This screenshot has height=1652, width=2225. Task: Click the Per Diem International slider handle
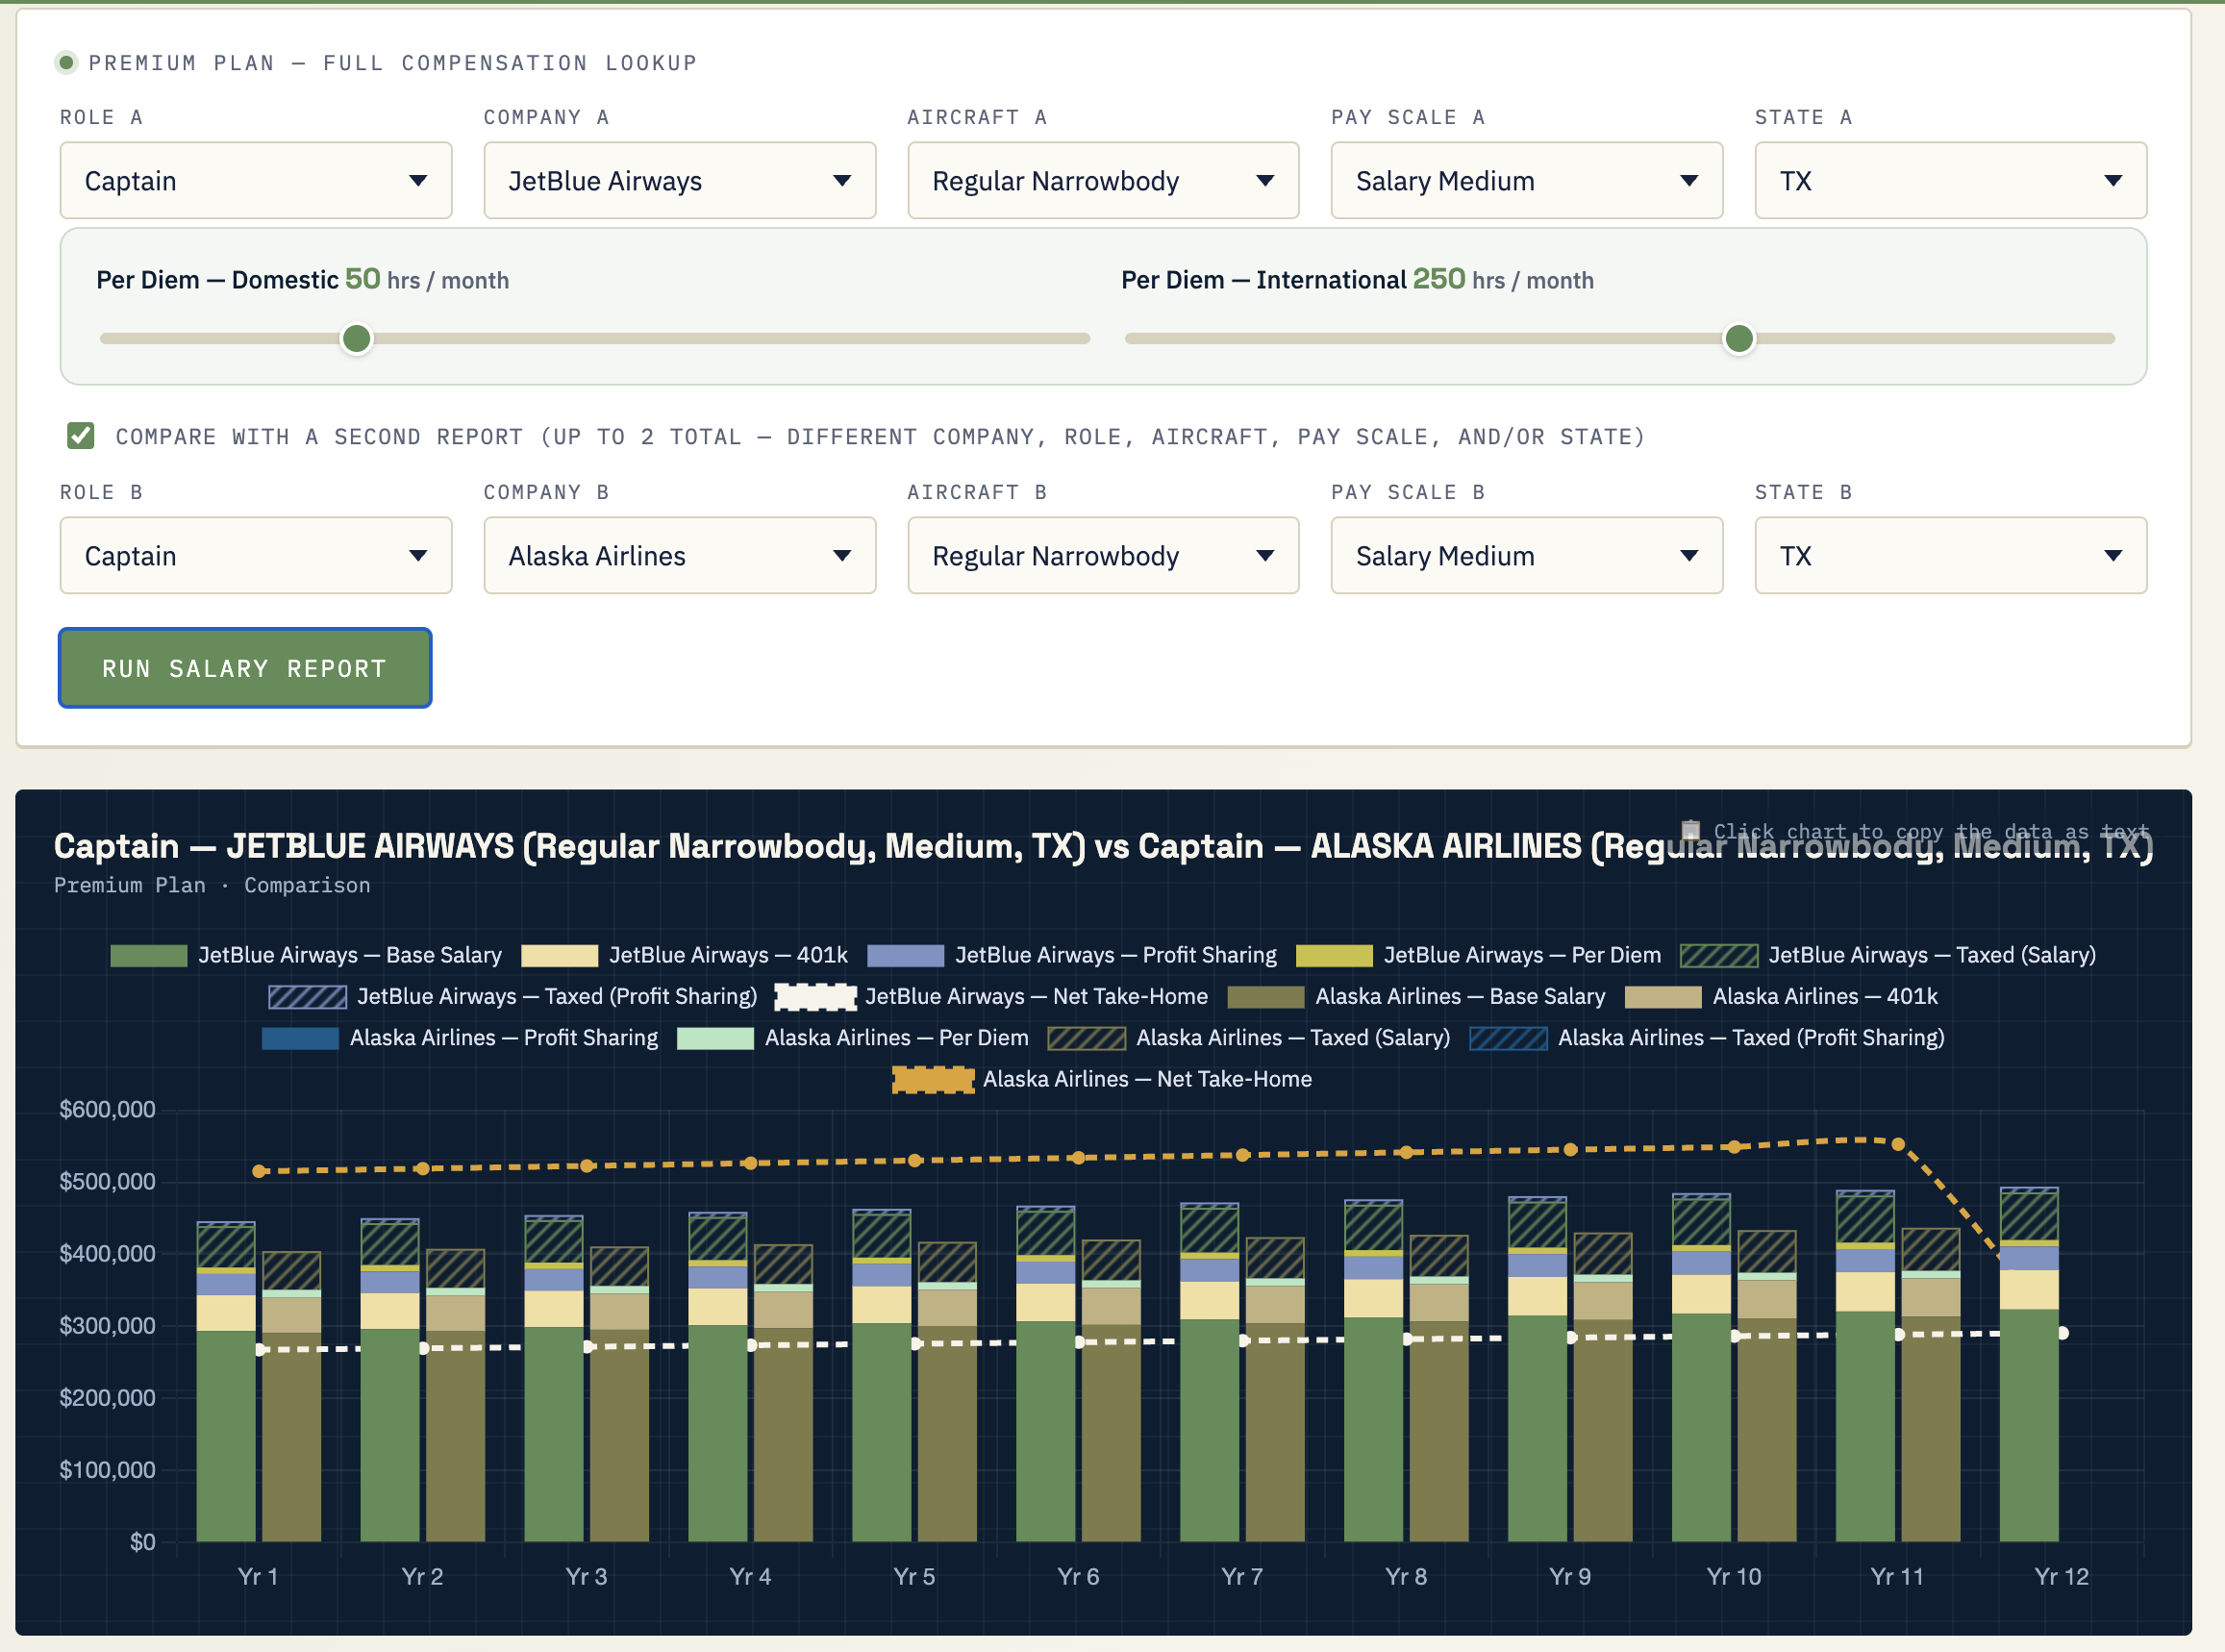[x=1739, y=339]
